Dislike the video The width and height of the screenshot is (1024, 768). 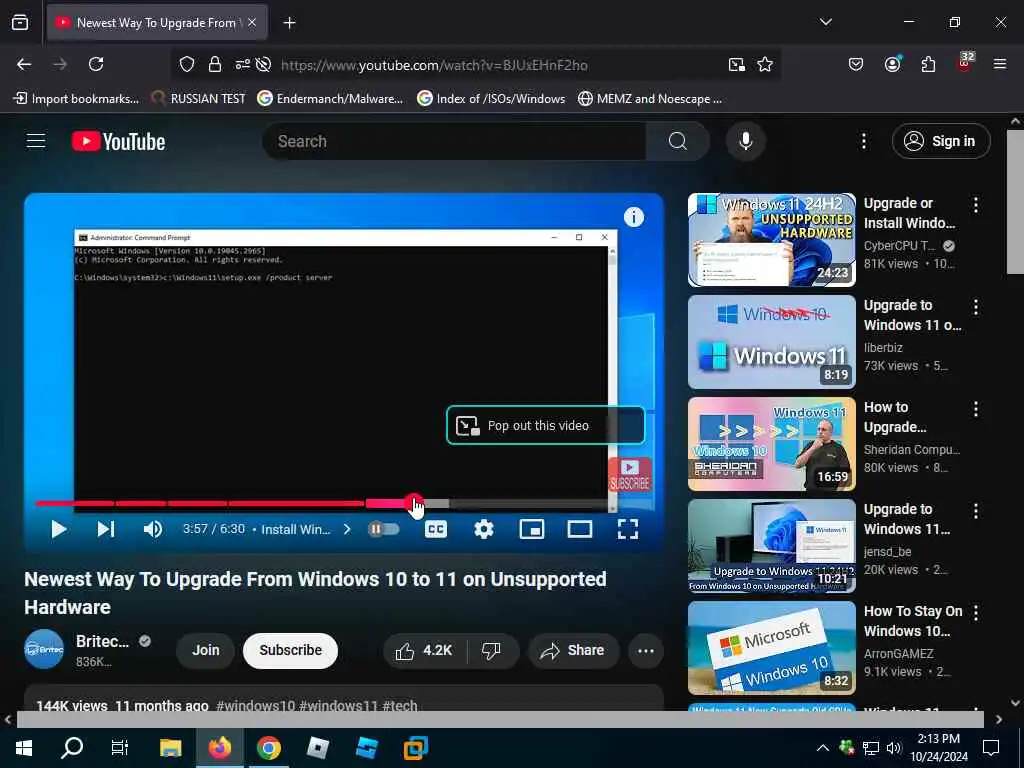pyautogui.click(x=491, y=650)
